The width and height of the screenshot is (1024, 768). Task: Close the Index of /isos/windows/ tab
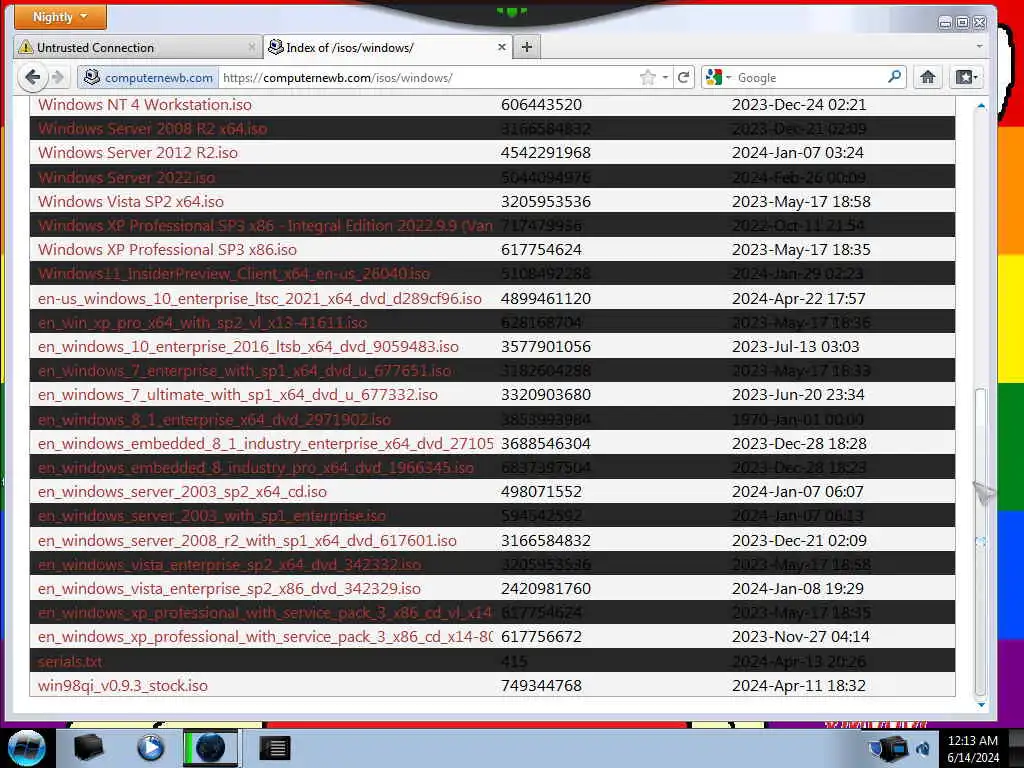pyautogui.click(x=502, y=47)
